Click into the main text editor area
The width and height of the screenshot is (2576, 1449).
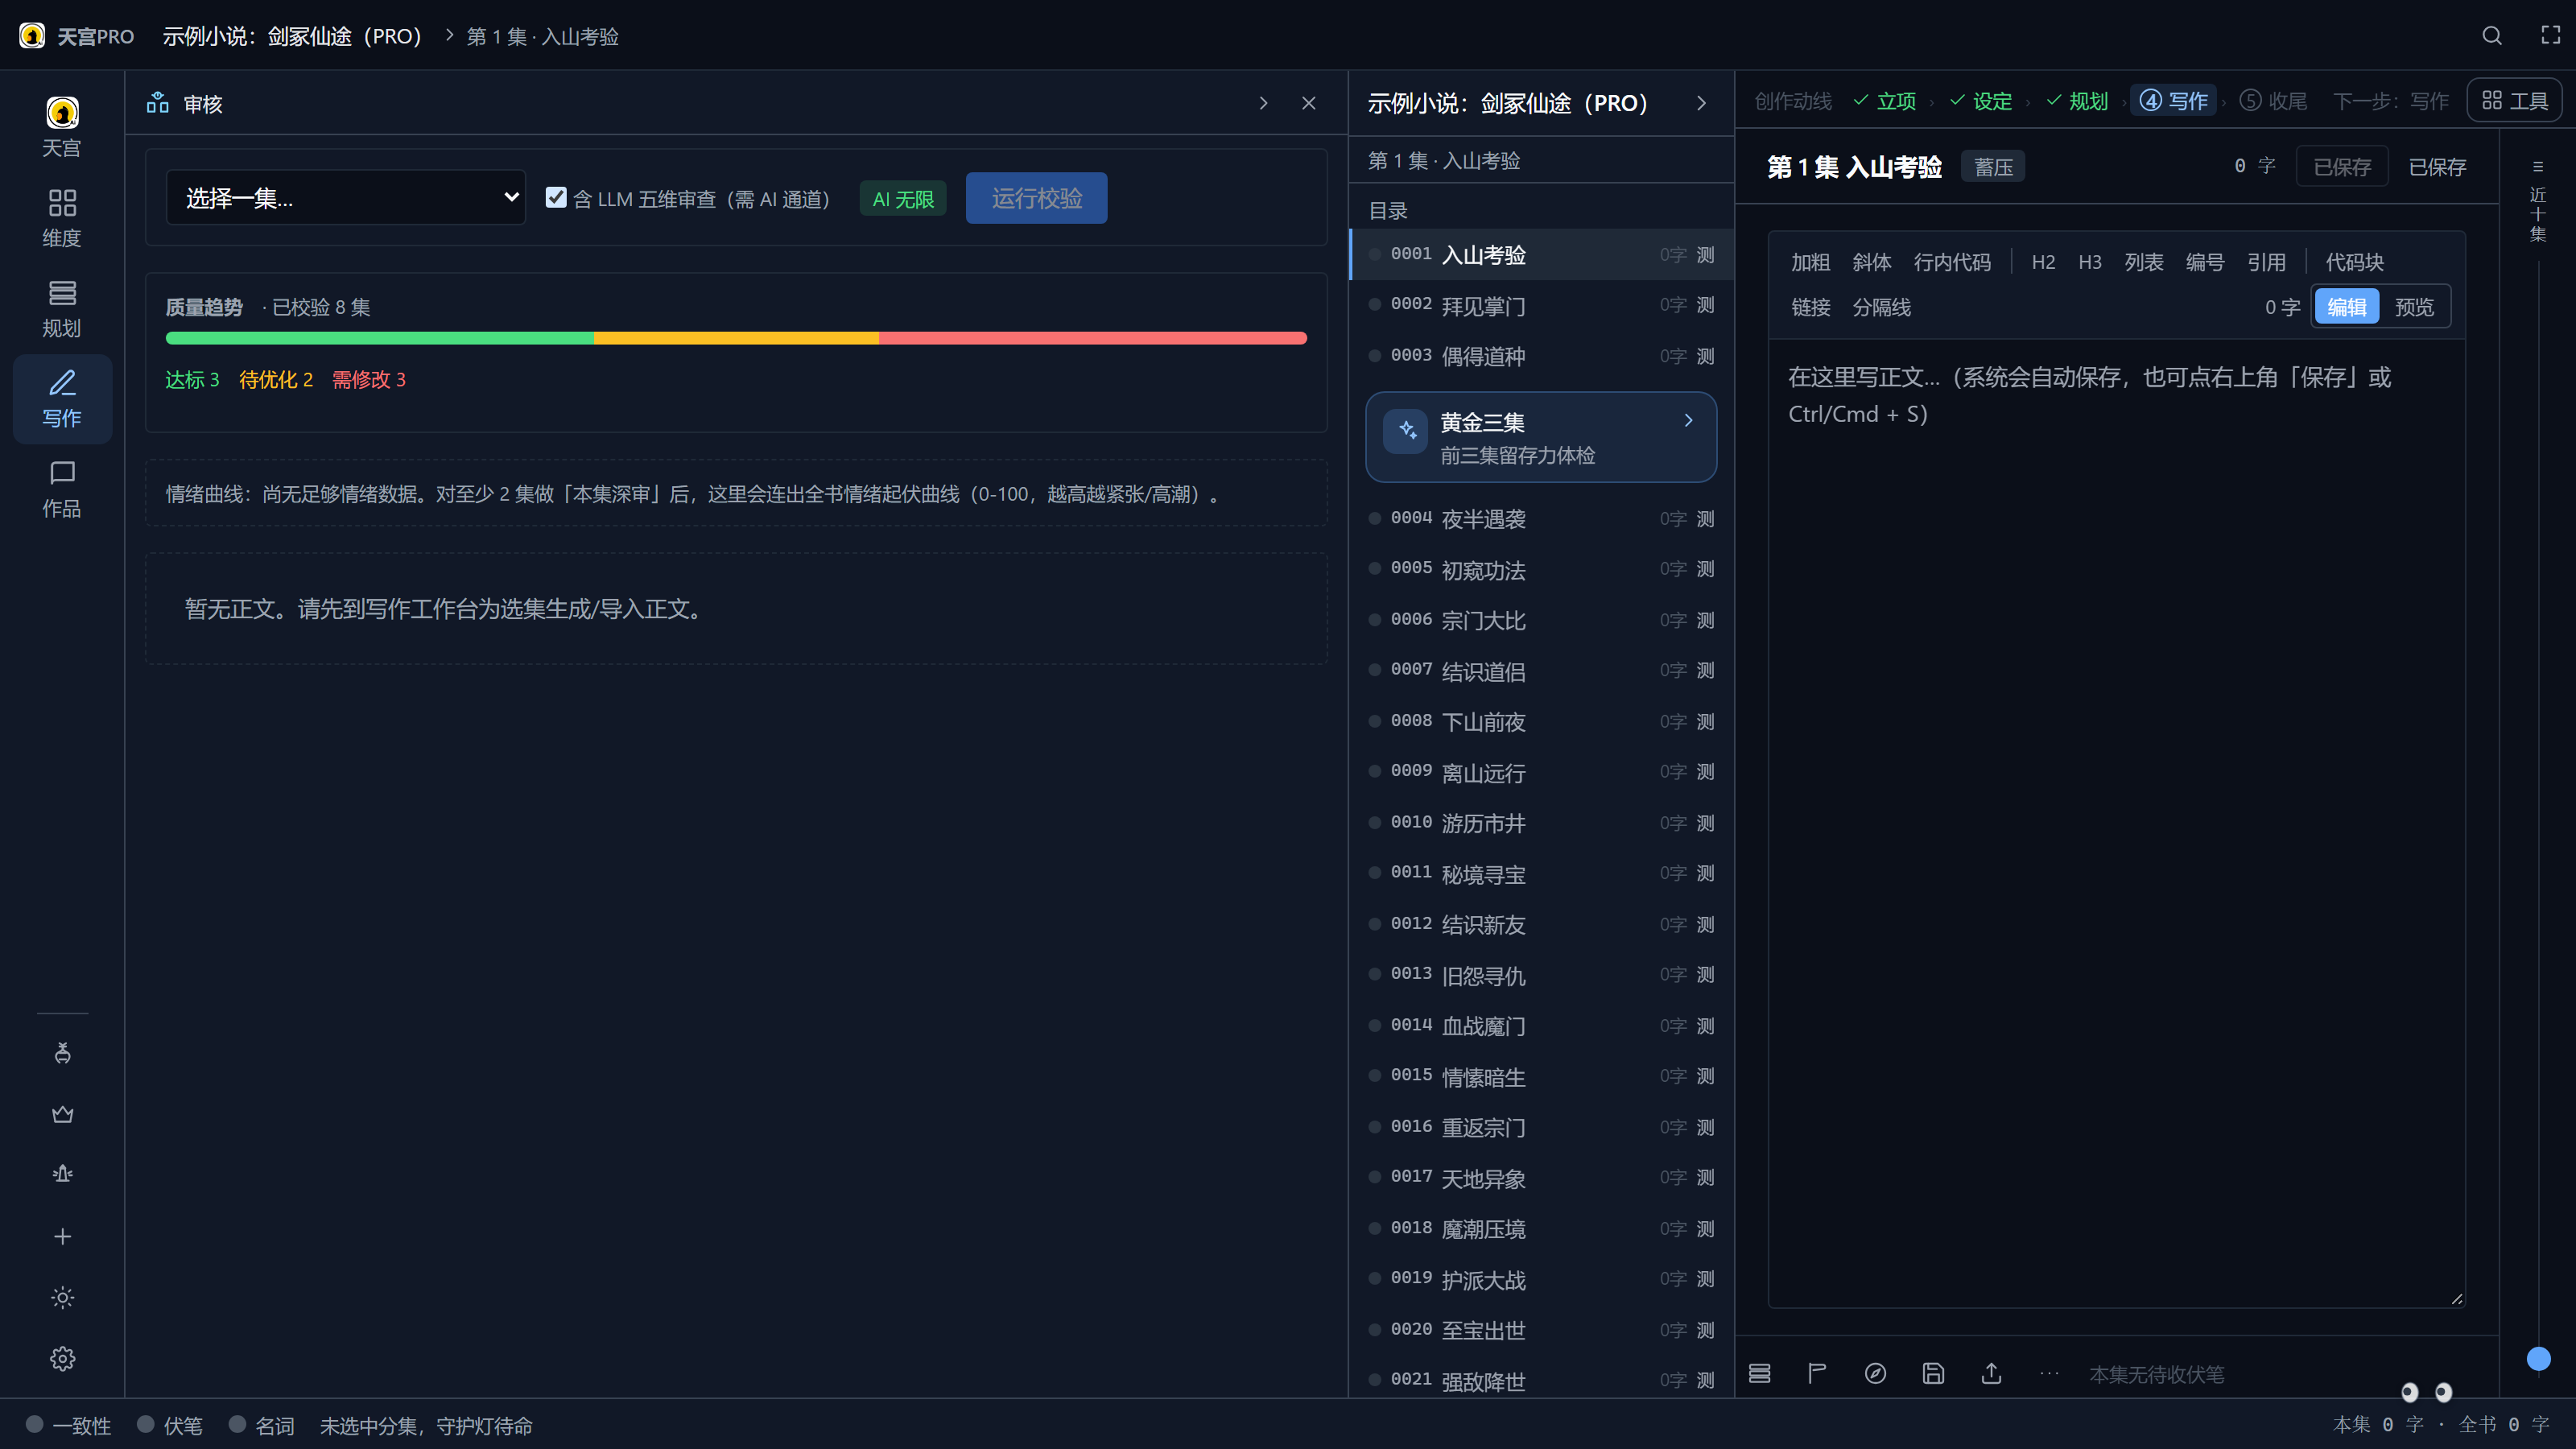point(2116,822)
